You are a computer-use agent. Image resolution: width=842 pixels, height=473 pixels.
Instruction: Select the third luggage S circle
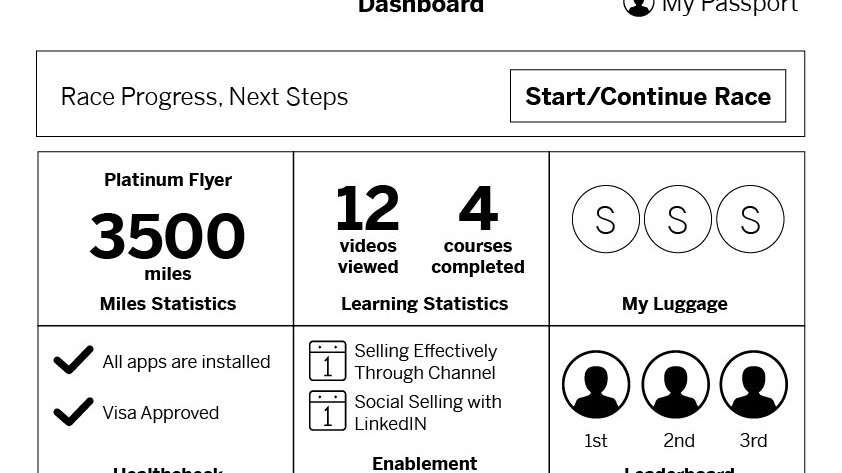pos(750,219)
